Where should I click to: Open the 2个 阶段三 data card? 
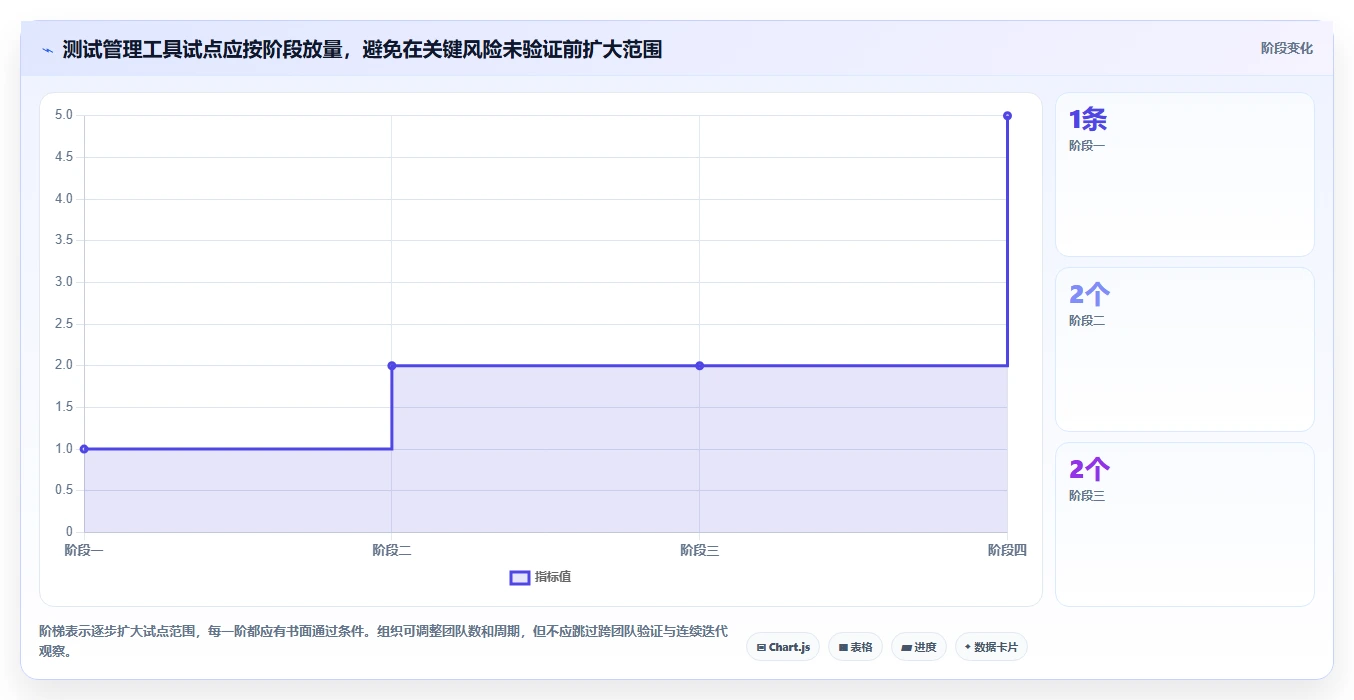1184,524
